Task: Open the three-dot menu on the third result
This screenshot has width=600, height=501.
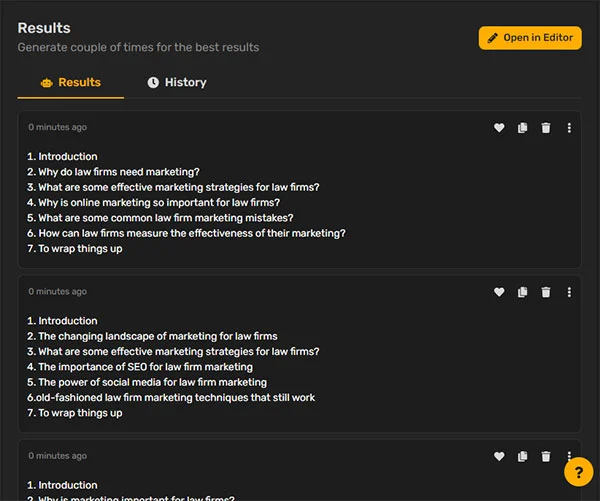Action: (569, 455)
